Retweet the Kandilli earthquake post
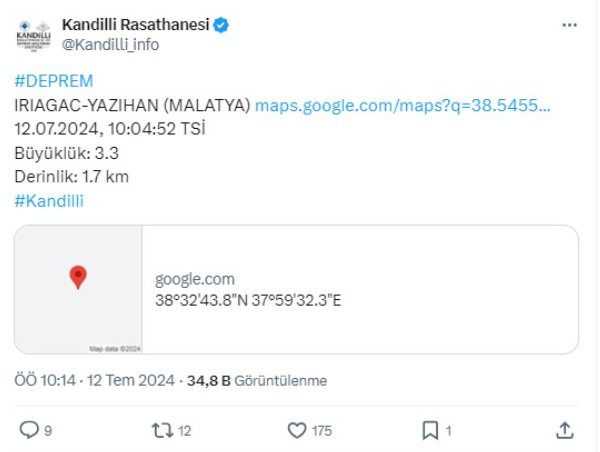Screen dimensions: 600x452 161,430
